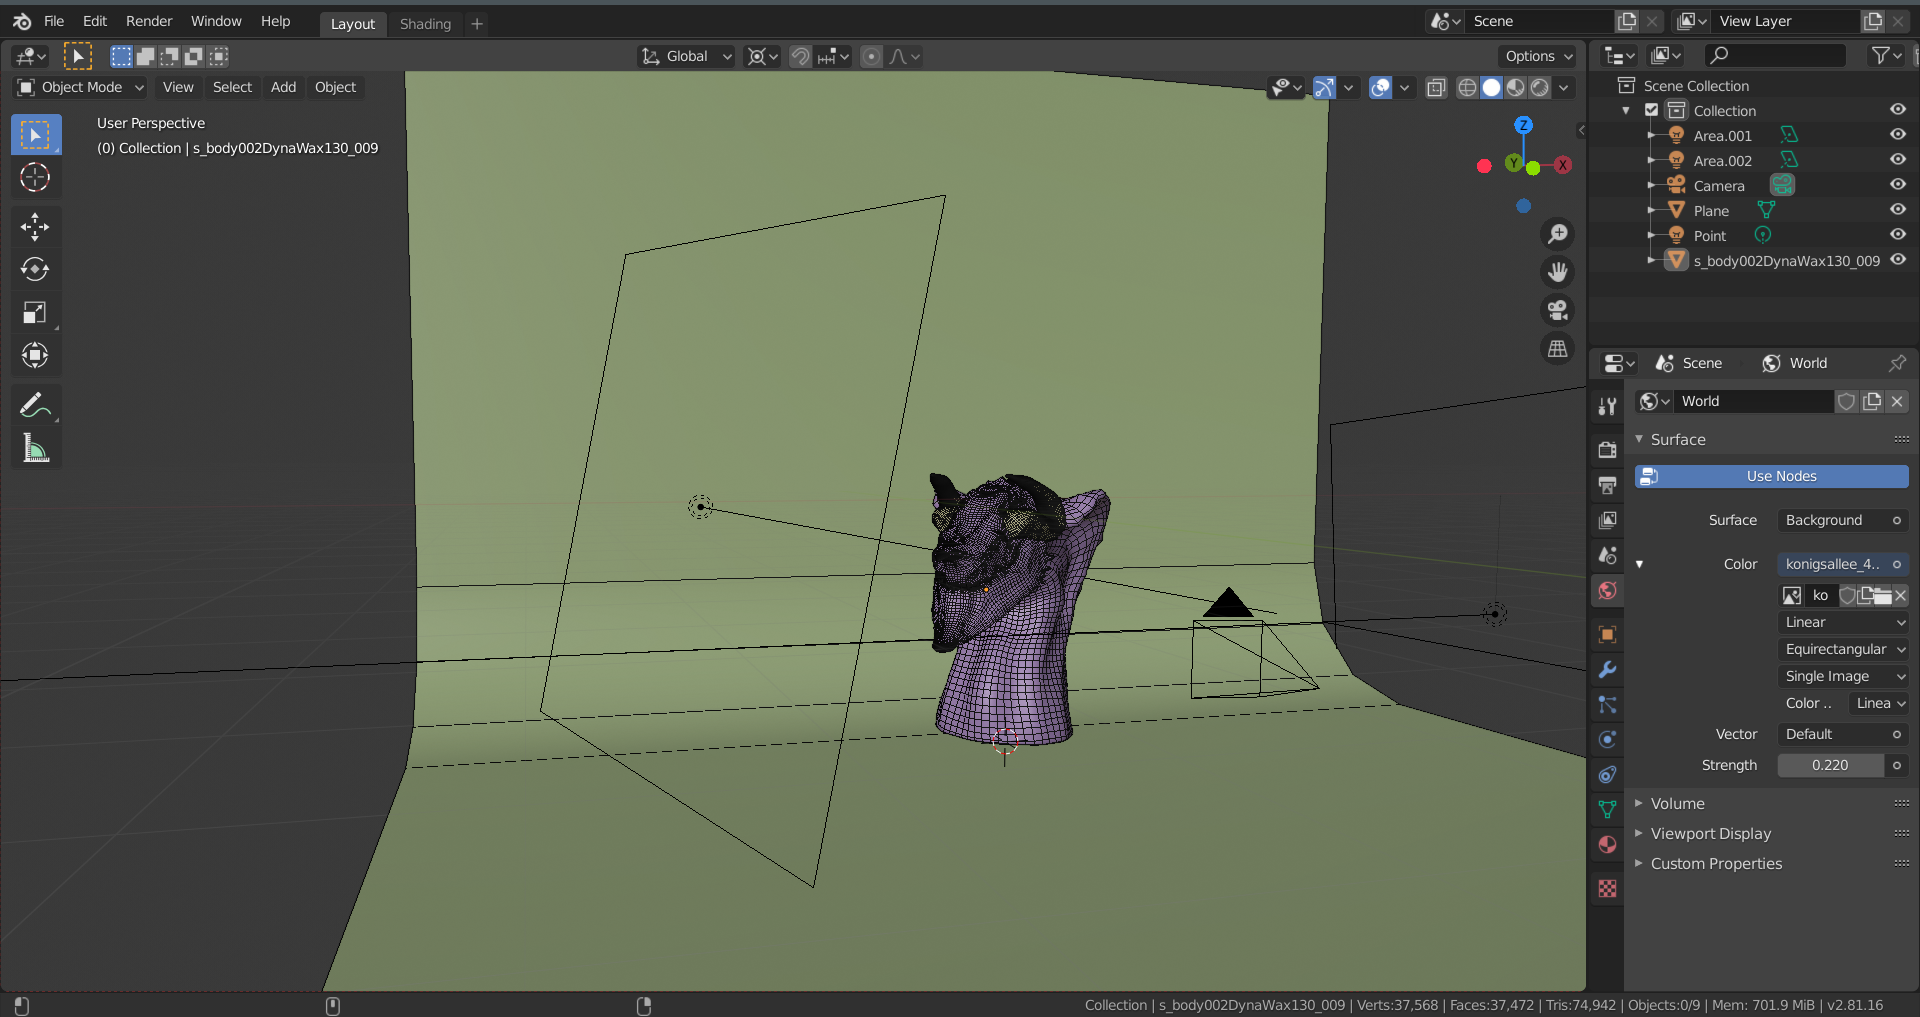The image size is (1920, 1017).
Task: Click the viewport zoom gizmo
Action: (1558, 234)
